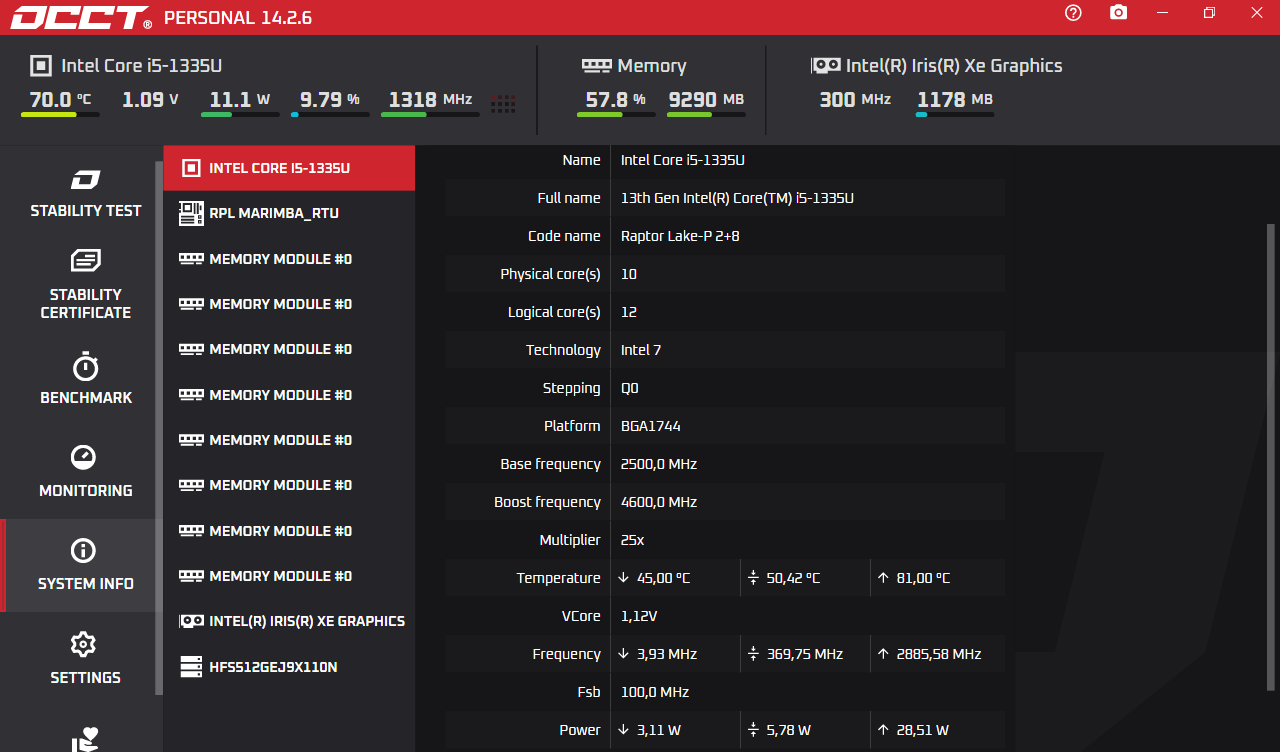
Task: Click the code name value Raptor Lake-P 2+8
Action: click(680, 236)
